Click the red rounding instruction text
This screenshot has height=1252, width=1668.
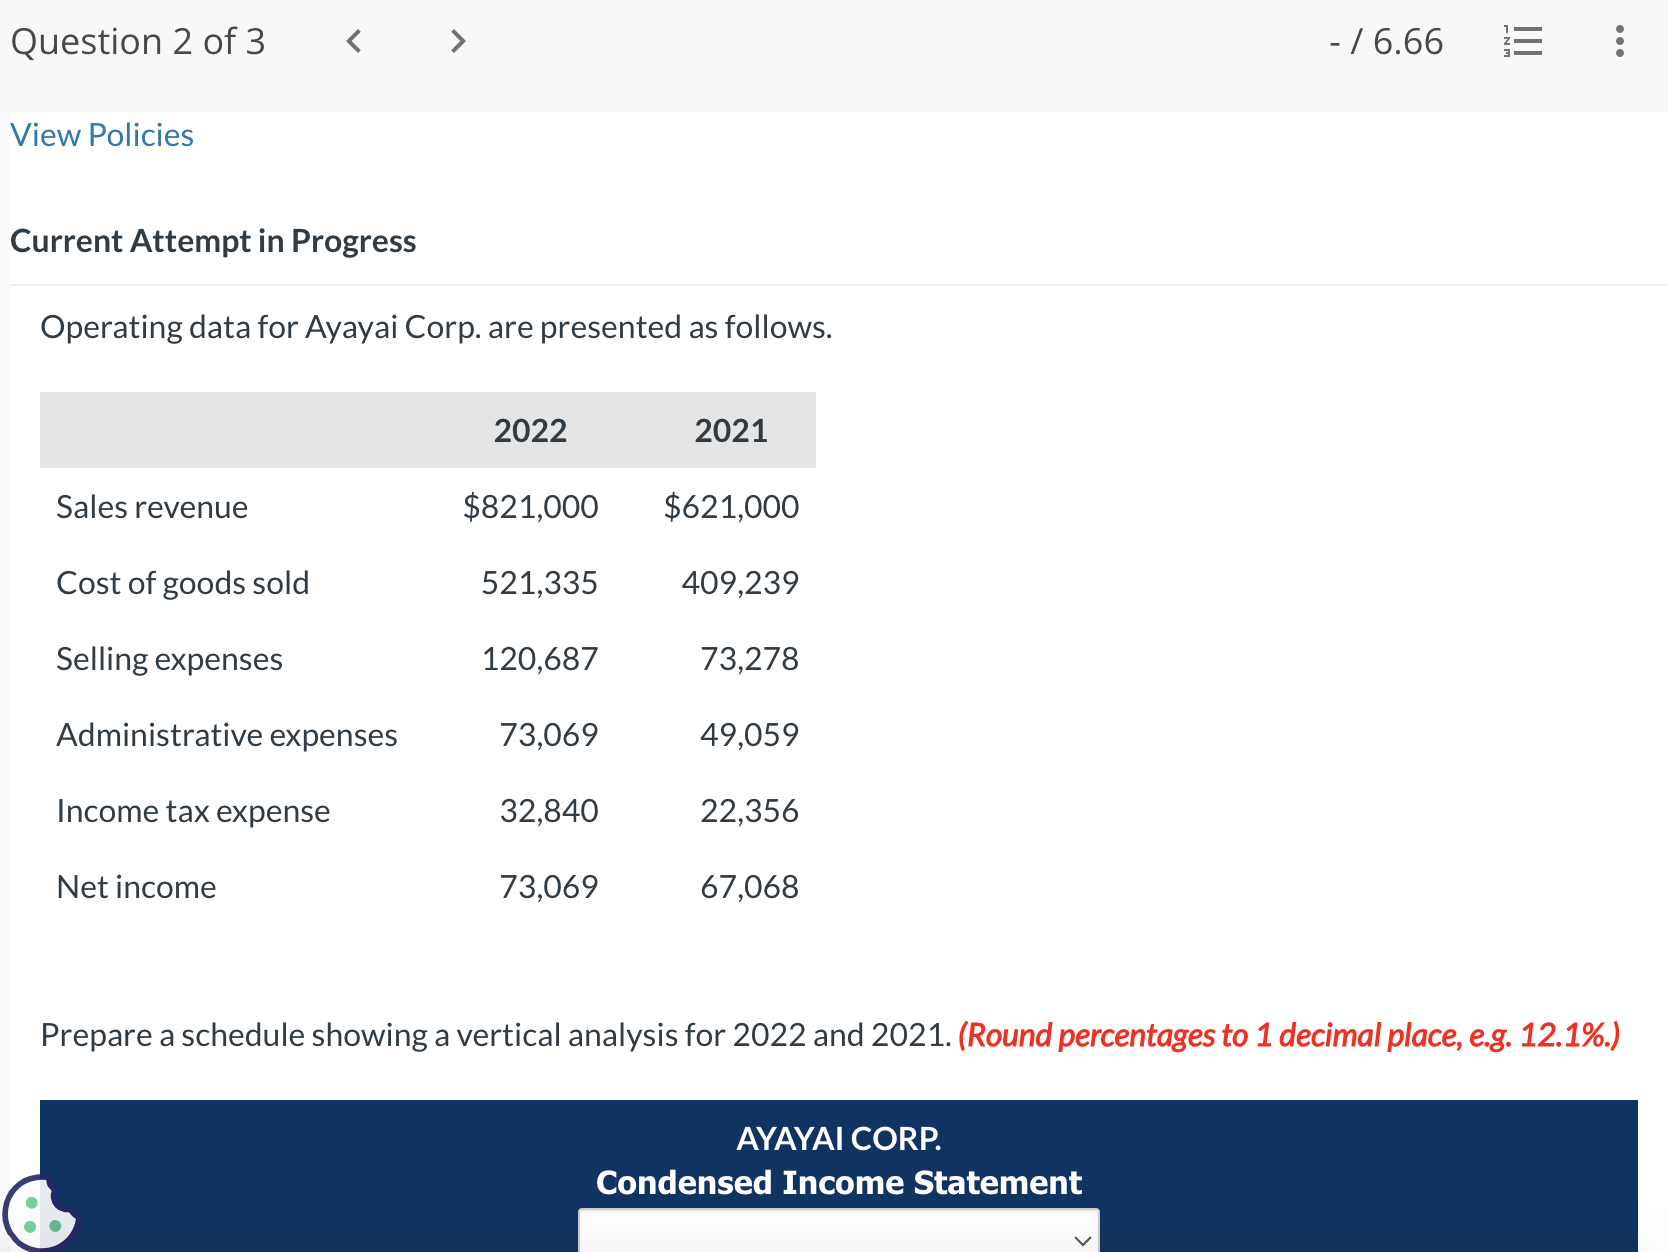(1286, 1035)
